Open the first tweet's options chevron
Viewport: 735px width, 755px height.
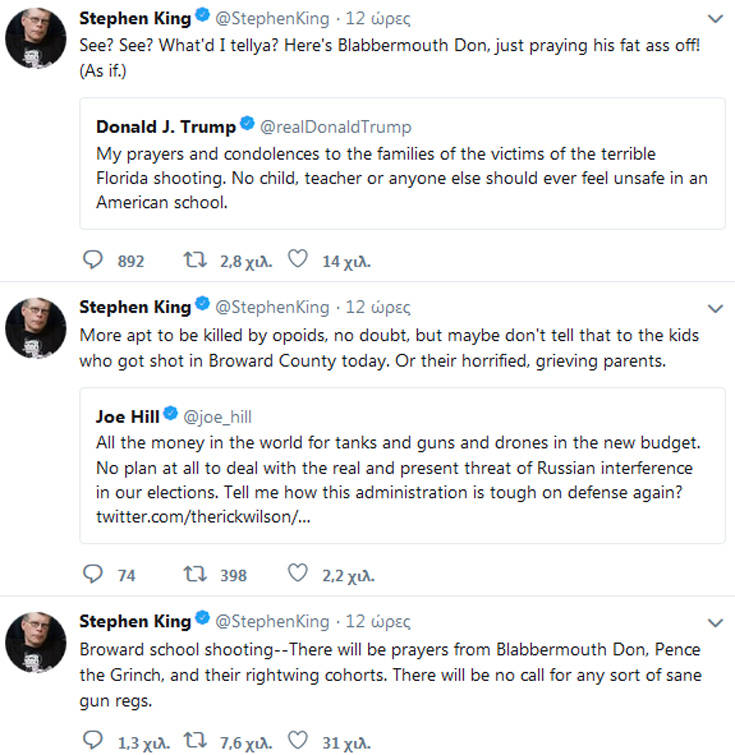(715, 19)
